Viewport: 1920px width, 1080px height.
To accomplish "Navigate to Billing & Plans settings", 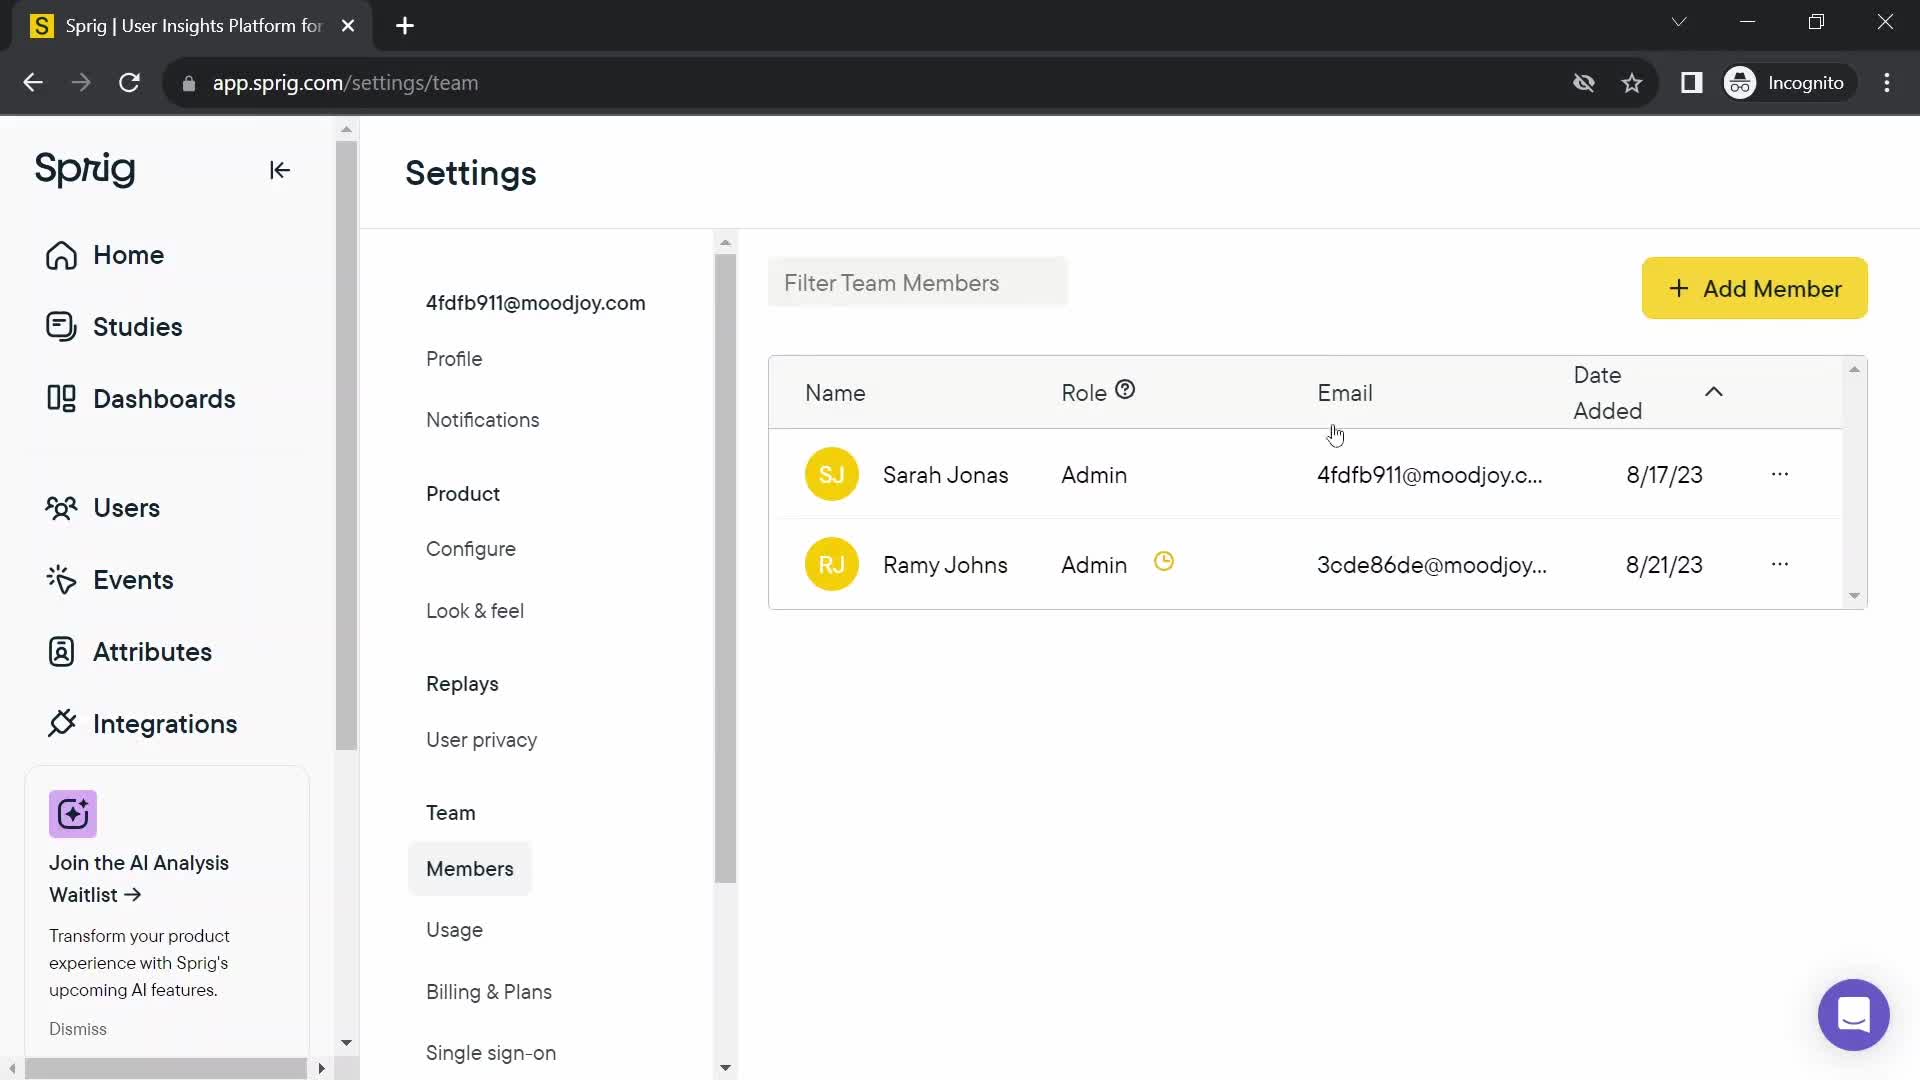I will 489,990.
